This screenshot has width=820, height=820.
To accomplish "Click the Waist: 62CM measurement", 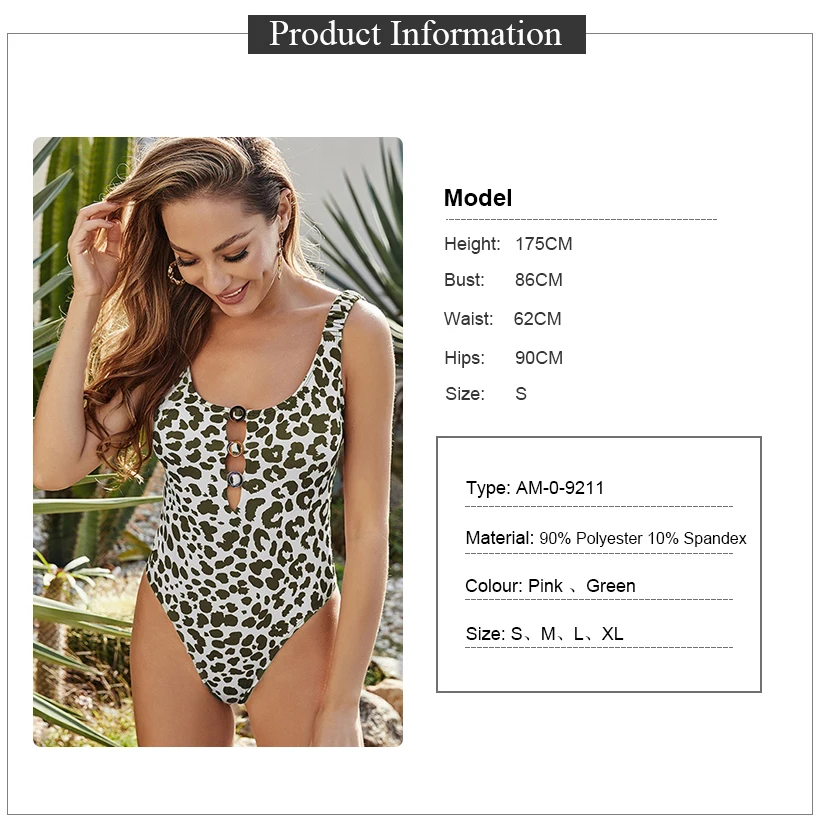I will [x=503, y=318].
